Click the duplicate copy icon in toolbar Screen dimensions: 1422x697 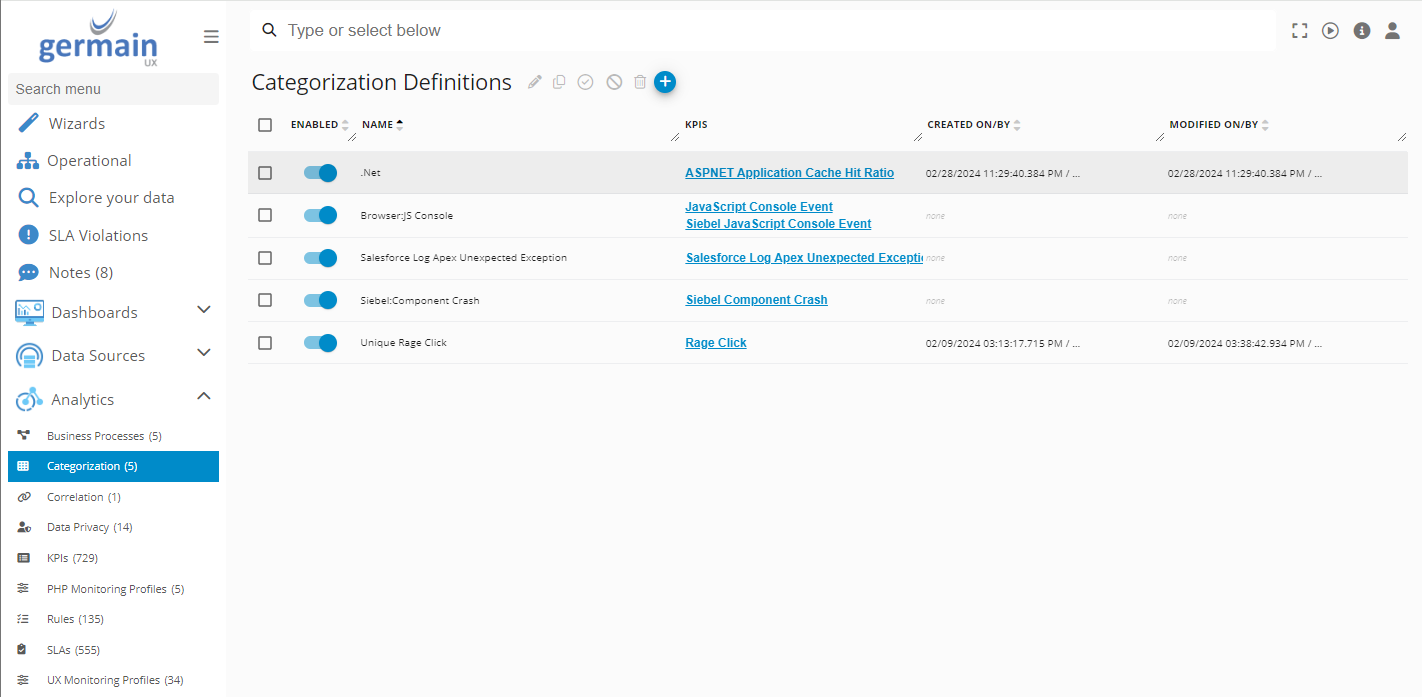560,82
